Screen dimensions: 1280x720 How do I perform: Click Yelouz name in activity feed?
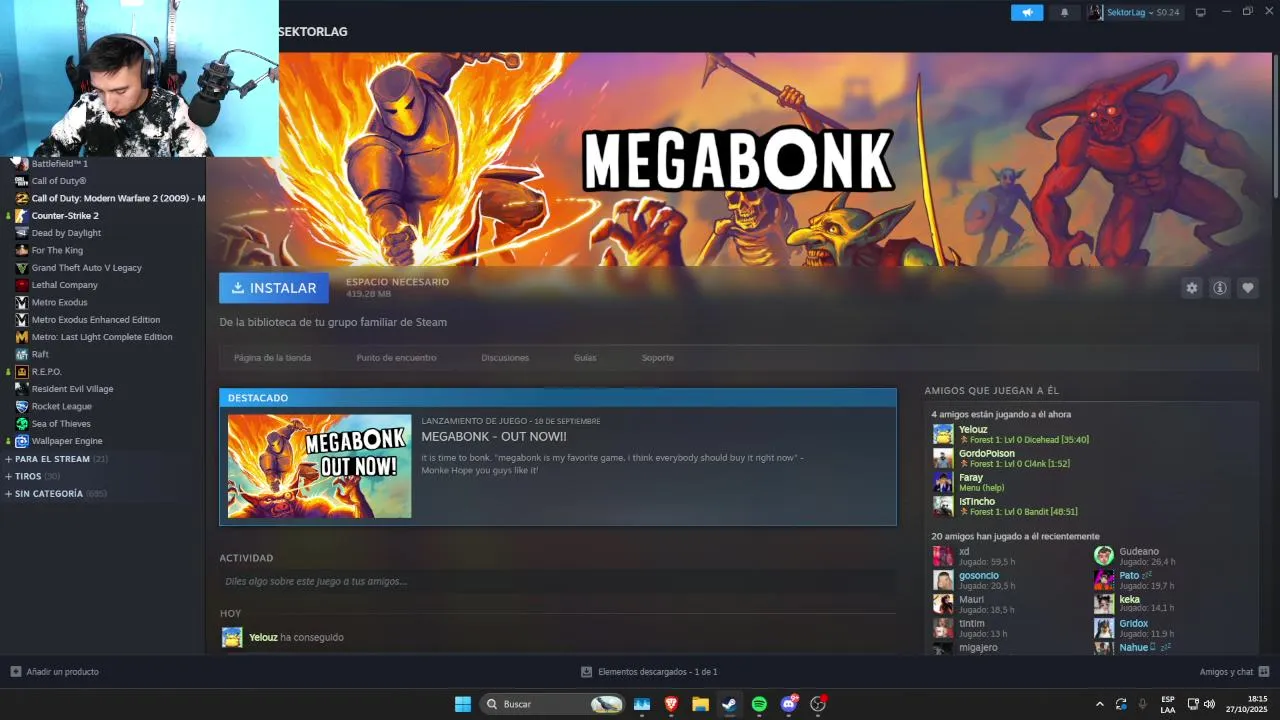pos(263,638)
